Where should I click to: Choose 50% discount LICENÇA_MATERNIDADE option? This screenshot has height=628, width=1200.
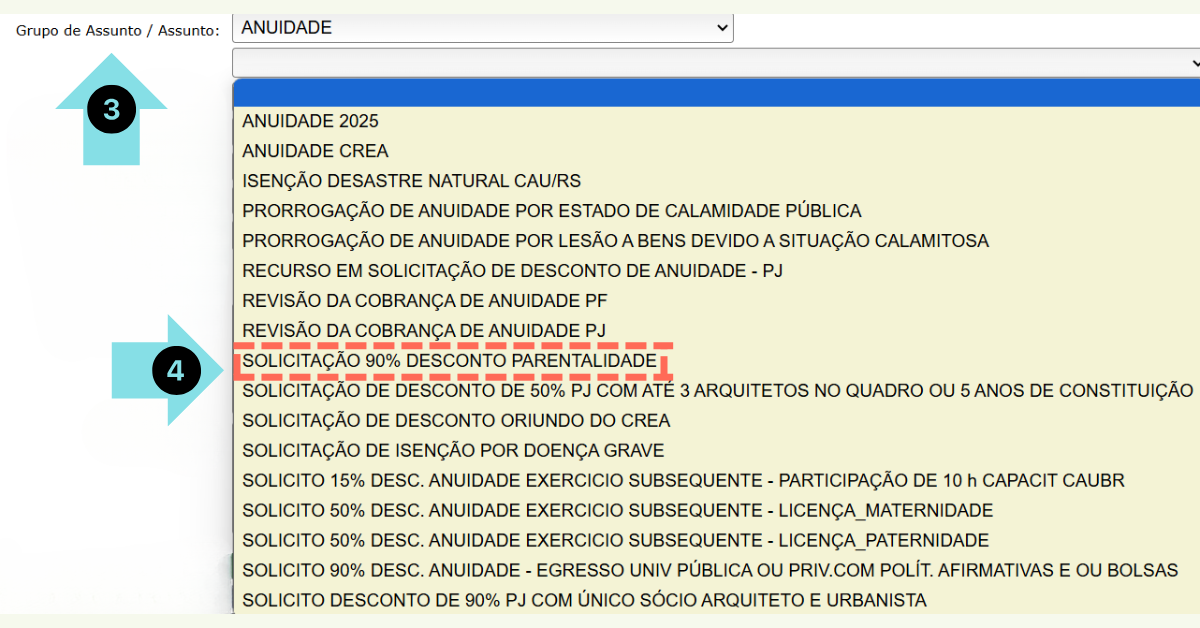point(617,510)
